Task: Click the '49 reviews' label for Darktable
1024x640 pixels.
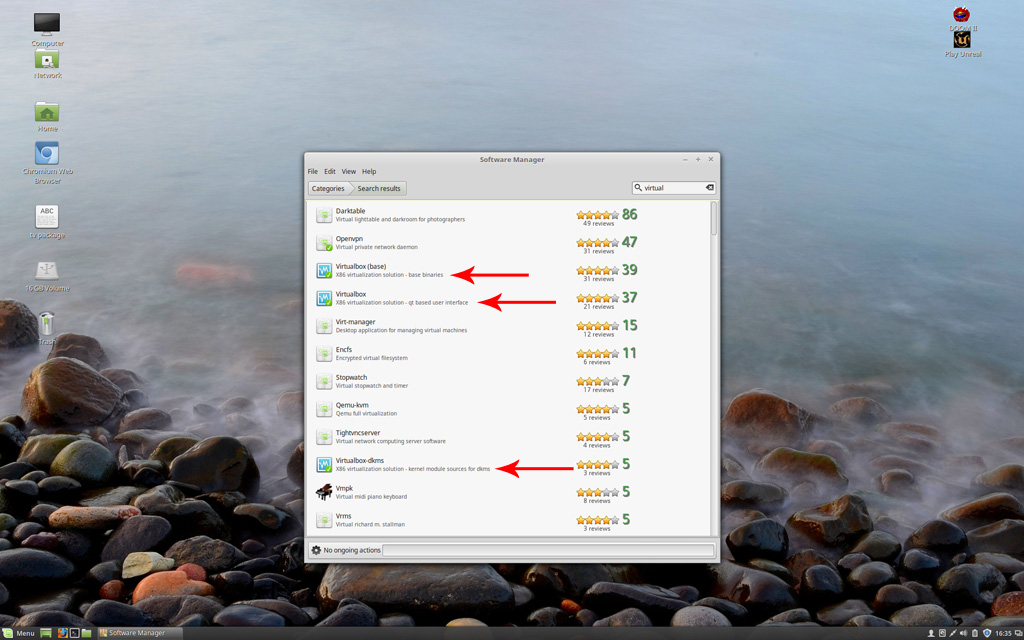Action: point(598,223)
